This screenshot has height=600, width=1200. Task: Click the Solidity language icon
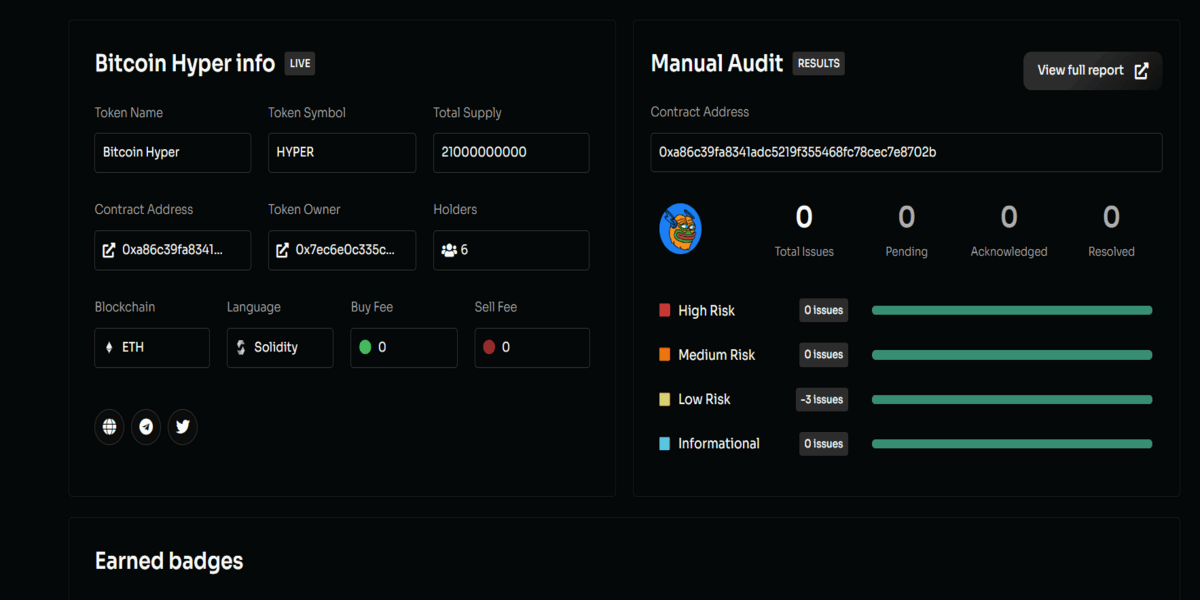tap(241, 348)
